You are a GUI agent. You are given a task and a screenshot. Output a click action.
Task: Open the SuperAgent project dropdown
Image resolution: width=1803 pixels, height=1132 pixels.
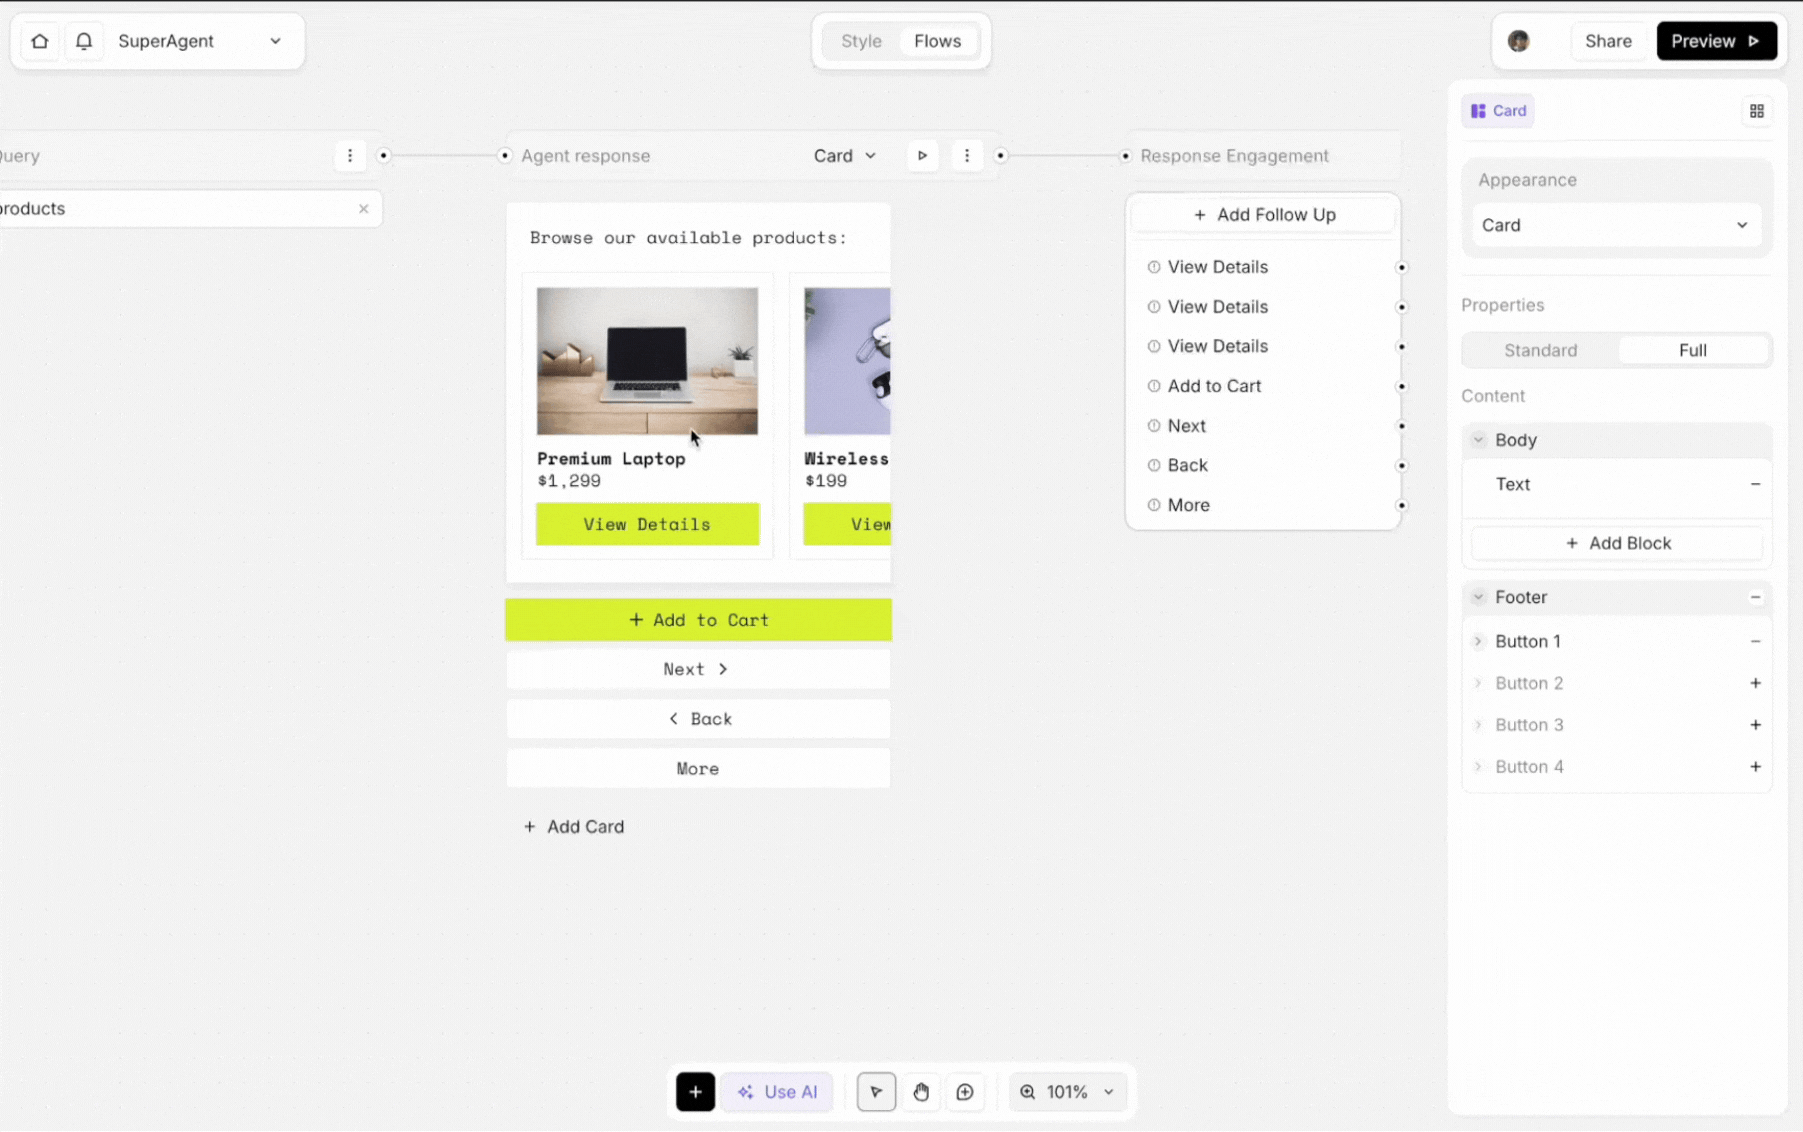pyautogui.click(x=275, y=41)
